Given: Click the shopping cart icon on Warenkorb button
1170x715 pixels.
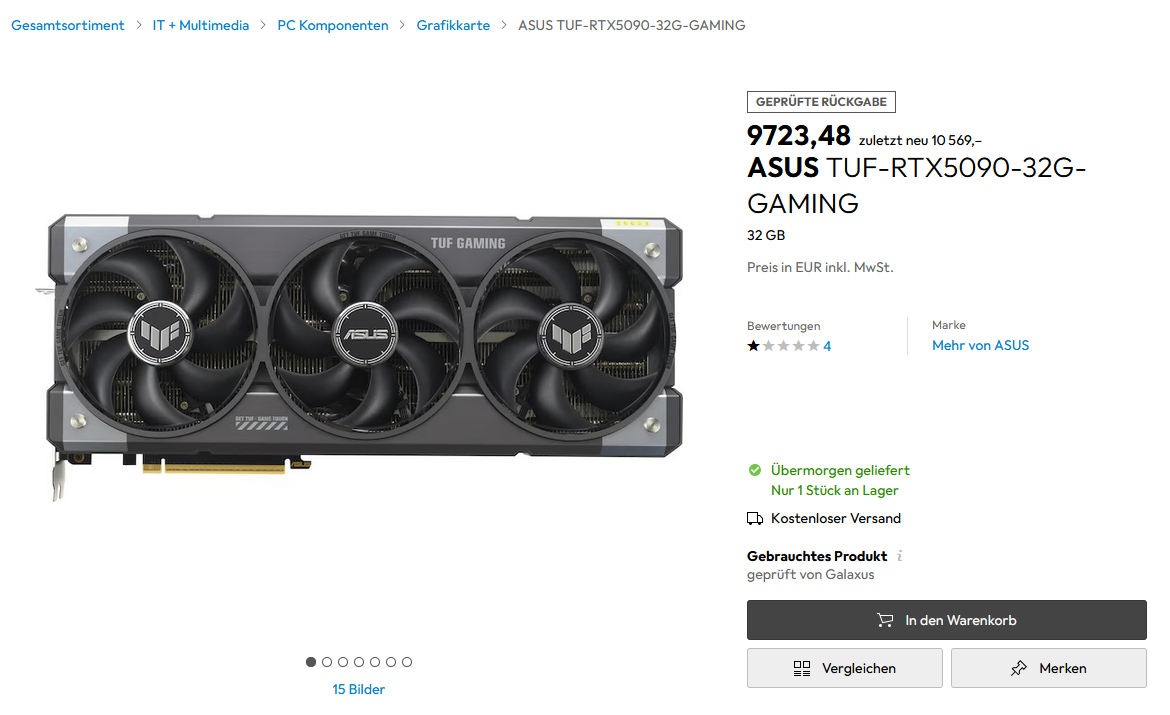Looking at the screenshot, I should [x=885, y=620].
